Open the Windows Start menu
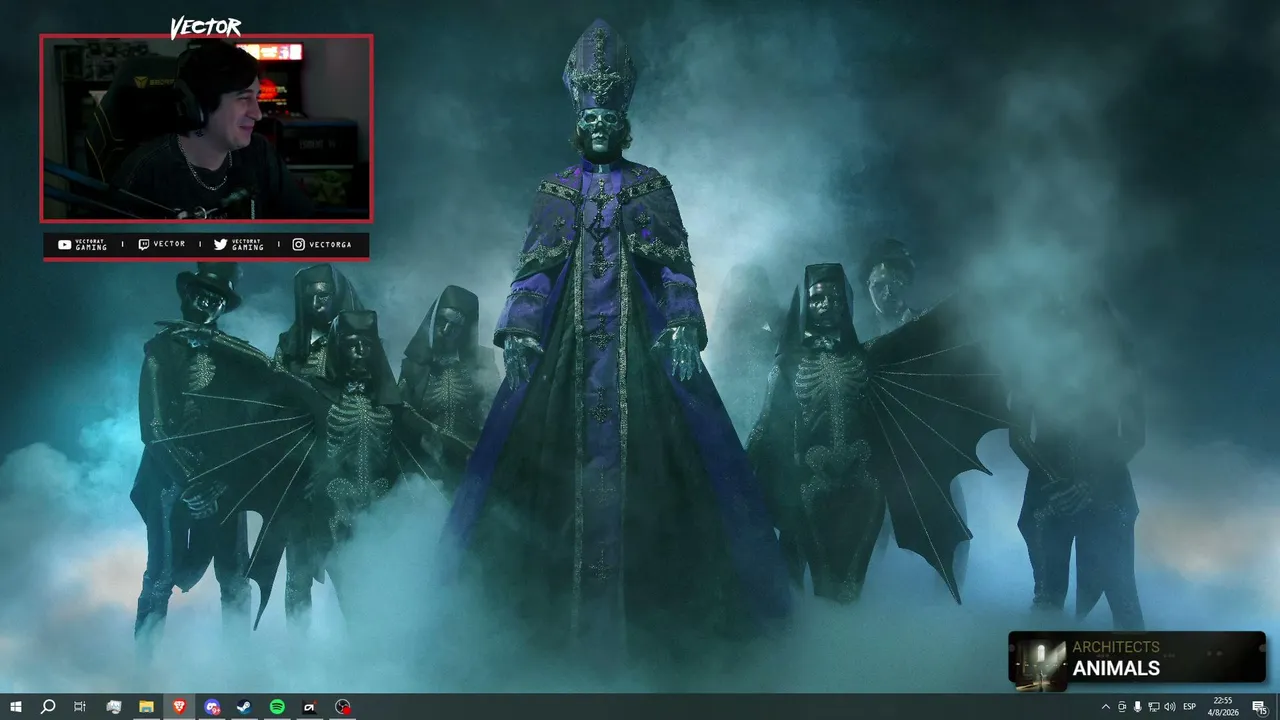1280x720 pixels. pyautogui.click(x=15, y=707)
